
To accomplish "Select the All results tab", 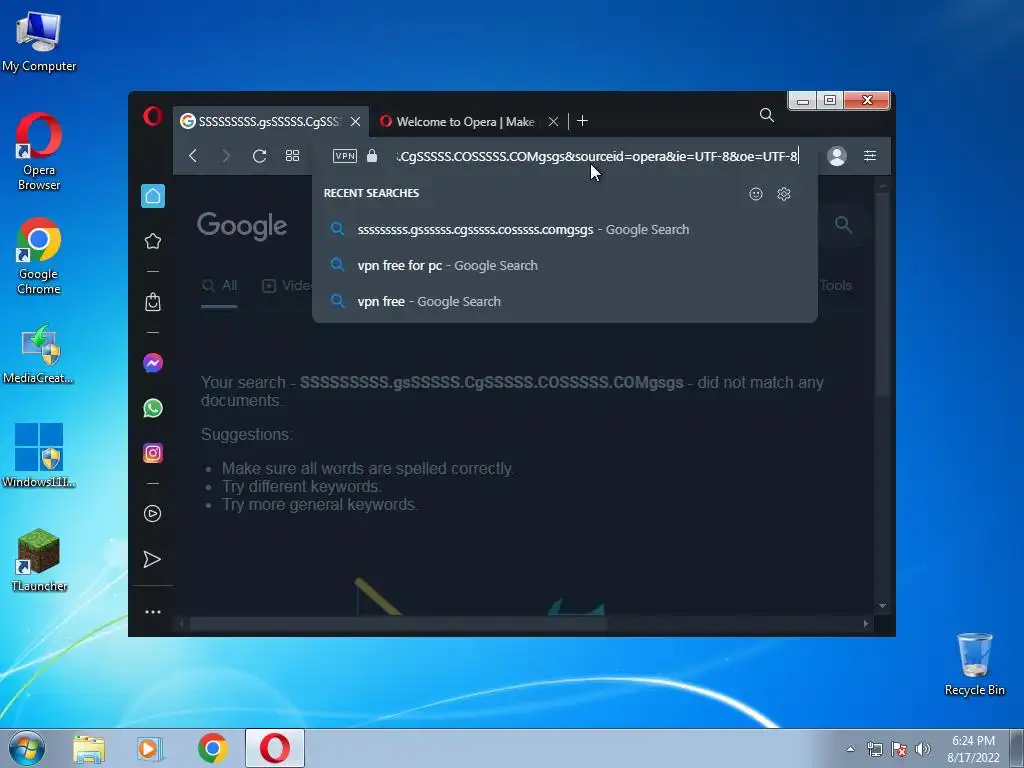I will tap(219, 285).
